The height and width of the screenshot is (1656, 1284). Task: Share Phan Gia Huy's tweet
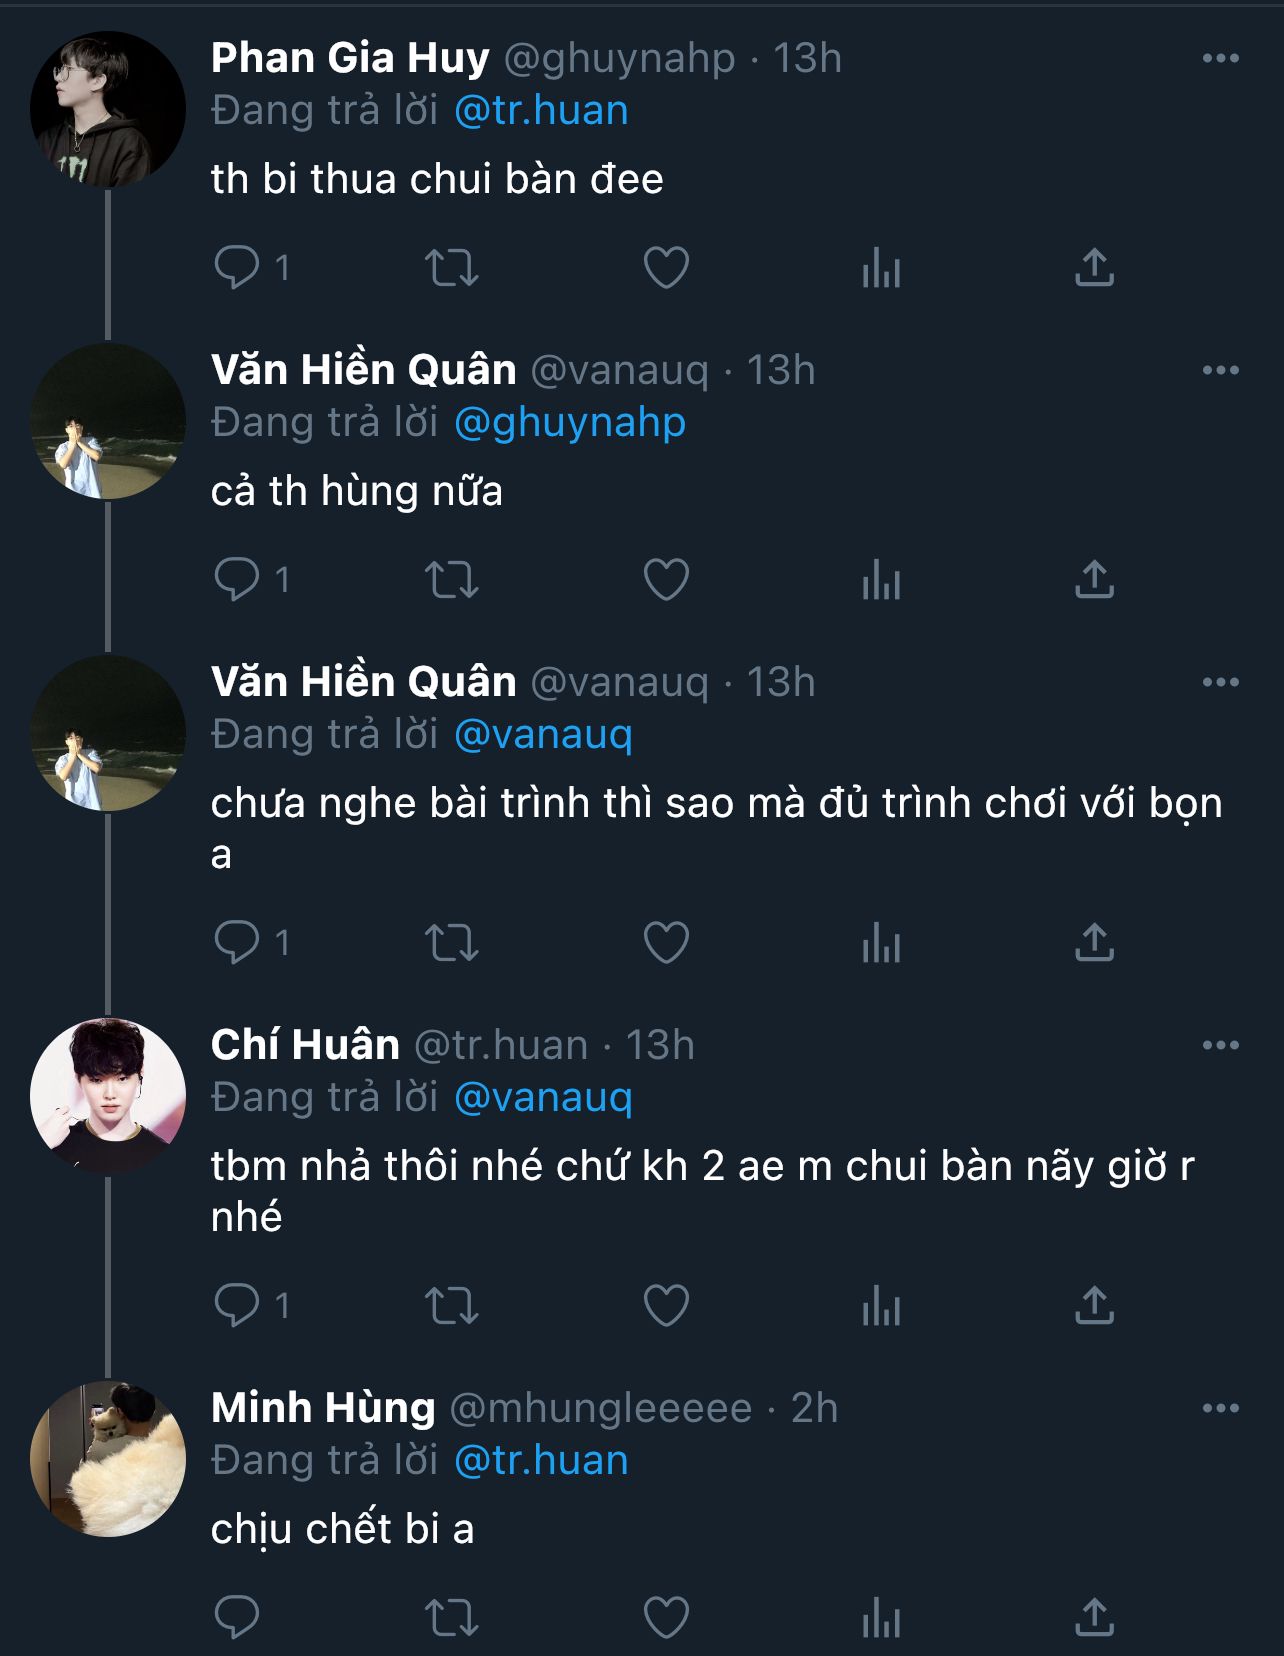1094,268
